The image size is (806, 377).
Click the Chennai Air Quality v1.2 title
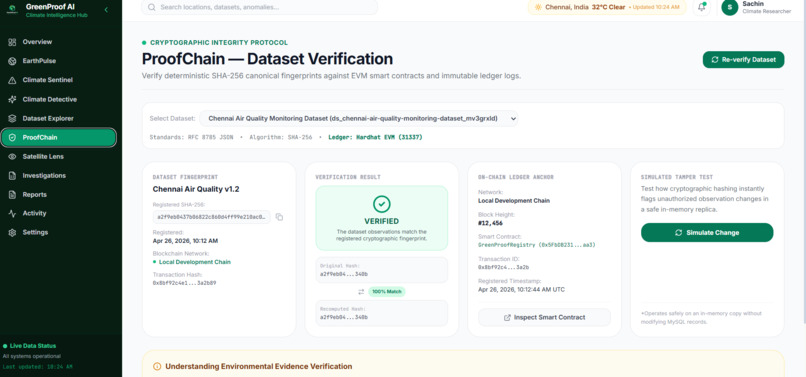tap(196, 189)
